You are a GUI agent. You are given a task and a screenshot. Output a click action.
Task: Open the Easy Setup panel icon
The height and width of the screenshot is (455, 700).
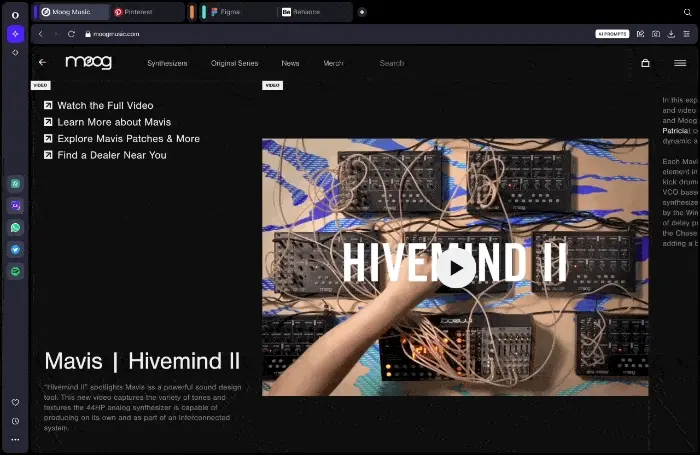click(687, 34)
